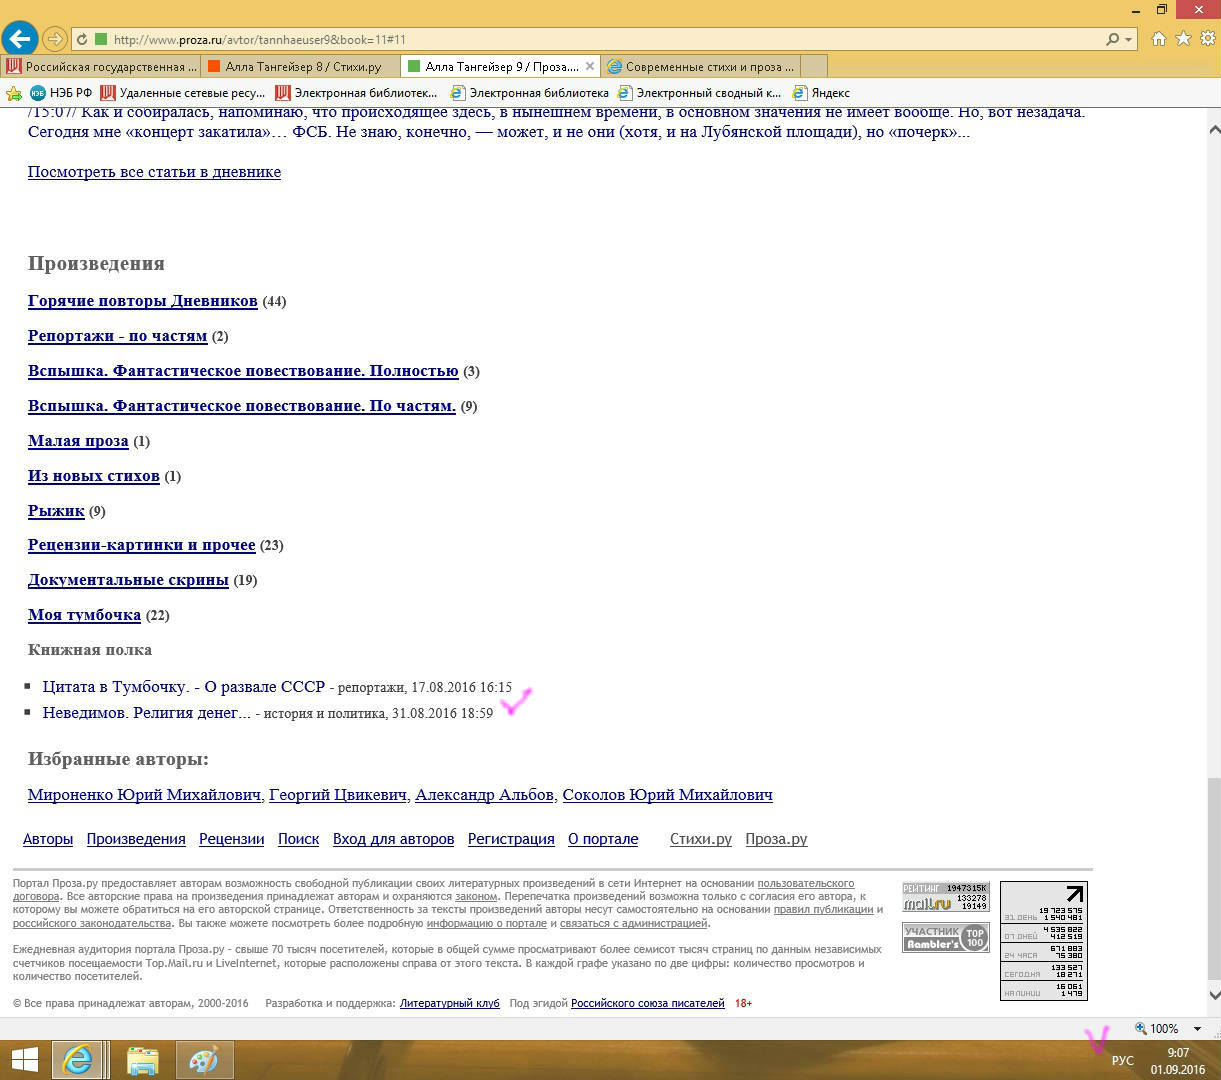The width and height of the screenshot is (1221, 1080).
Task: Click the page scrollbar up arrow
Action: pos(1214,130)
